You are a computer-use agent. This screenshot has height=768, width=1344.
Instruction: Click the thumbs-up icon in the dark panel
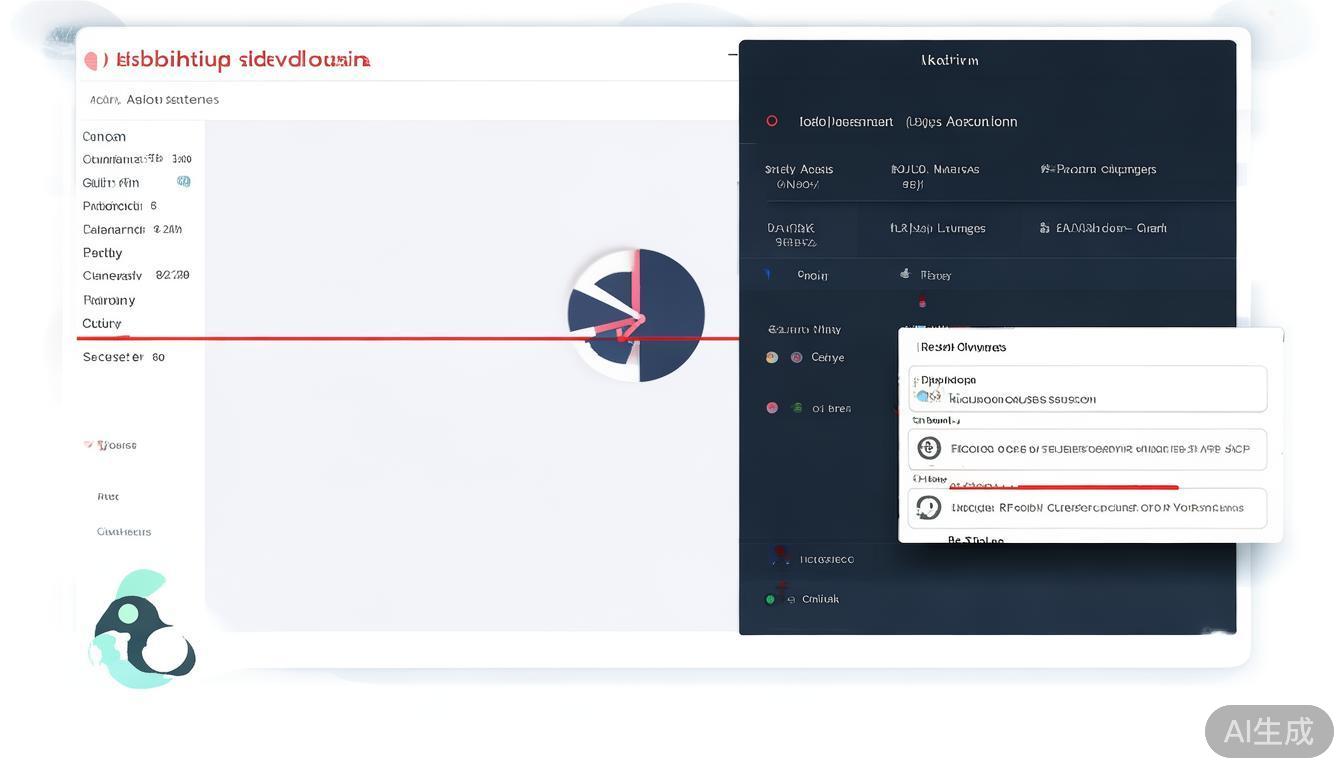(905, 274)
